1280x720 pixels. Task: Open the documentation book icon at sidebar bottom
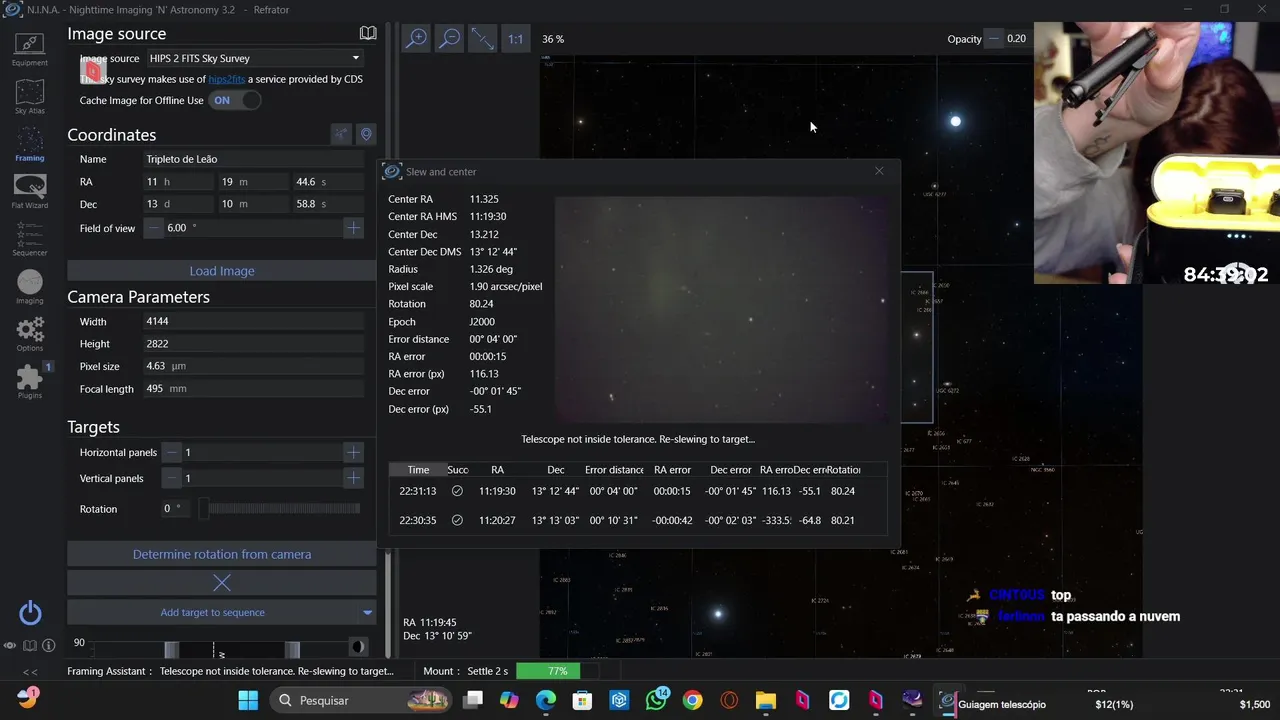[x=30, y=646]
